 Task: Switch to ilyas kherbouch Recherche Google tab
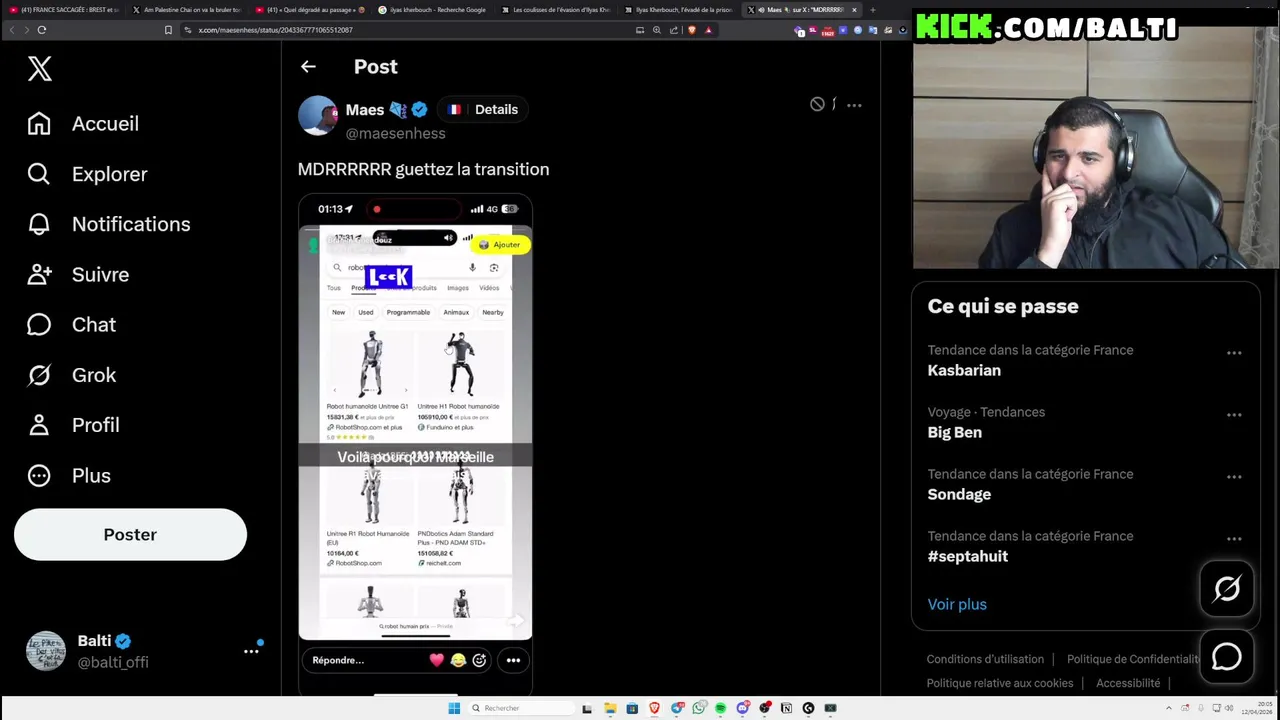(x=432, y=10)
